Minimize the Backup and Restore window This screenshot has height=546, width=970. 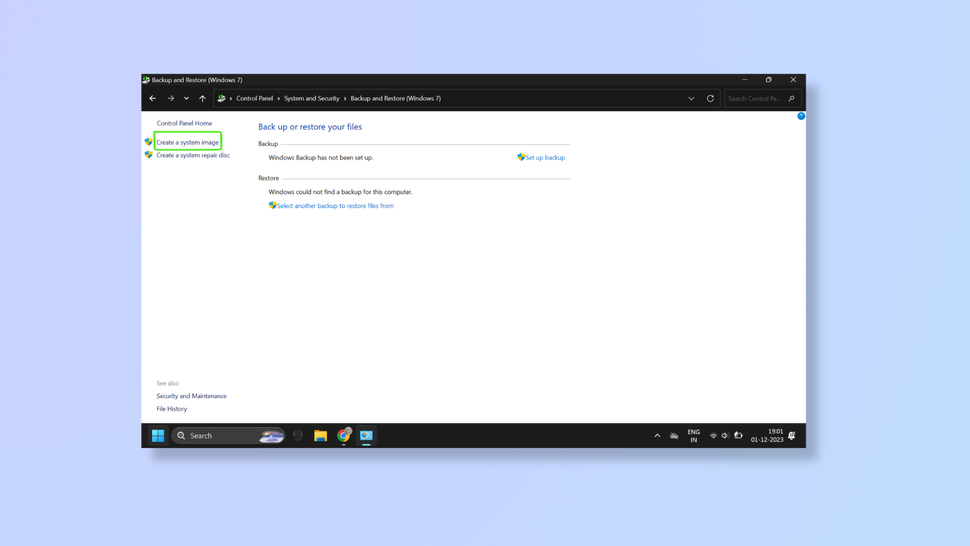pyautogui.click(x=745, y=80)
